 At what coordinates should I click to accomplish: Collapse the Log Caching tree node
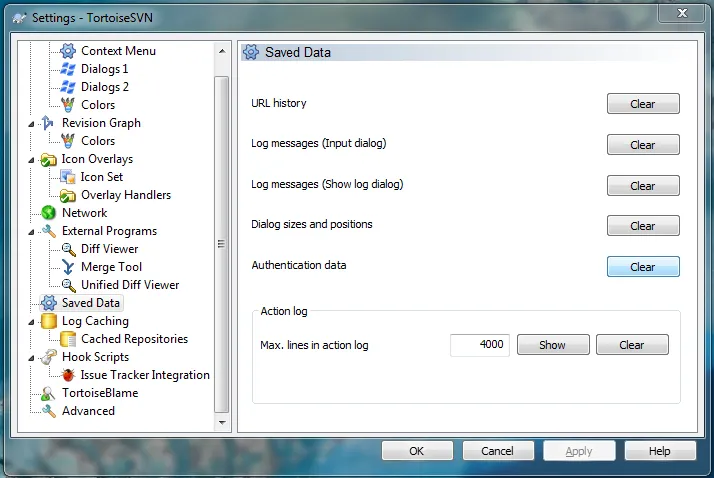pyautogui.click(x=31, y=322)
